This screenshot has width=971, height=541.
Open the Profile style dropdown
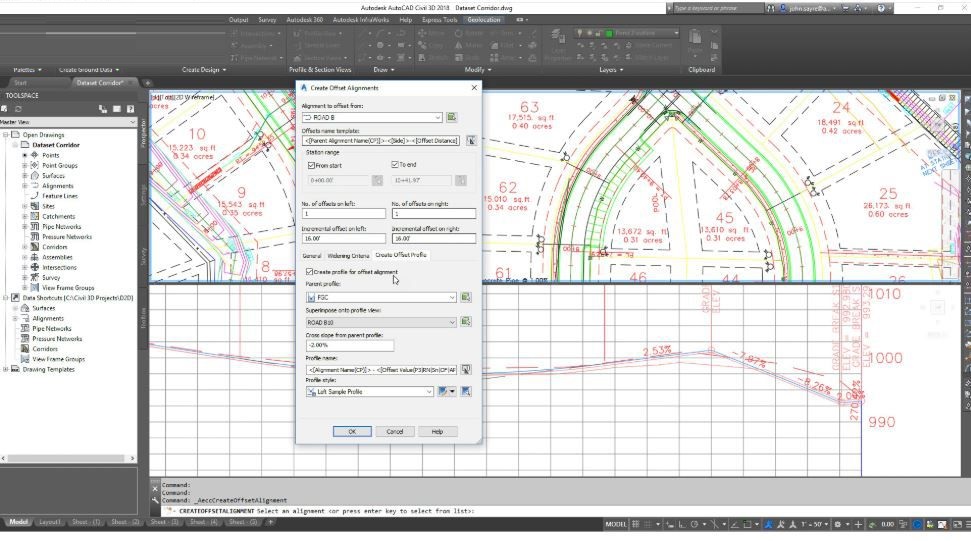[429, 391]
